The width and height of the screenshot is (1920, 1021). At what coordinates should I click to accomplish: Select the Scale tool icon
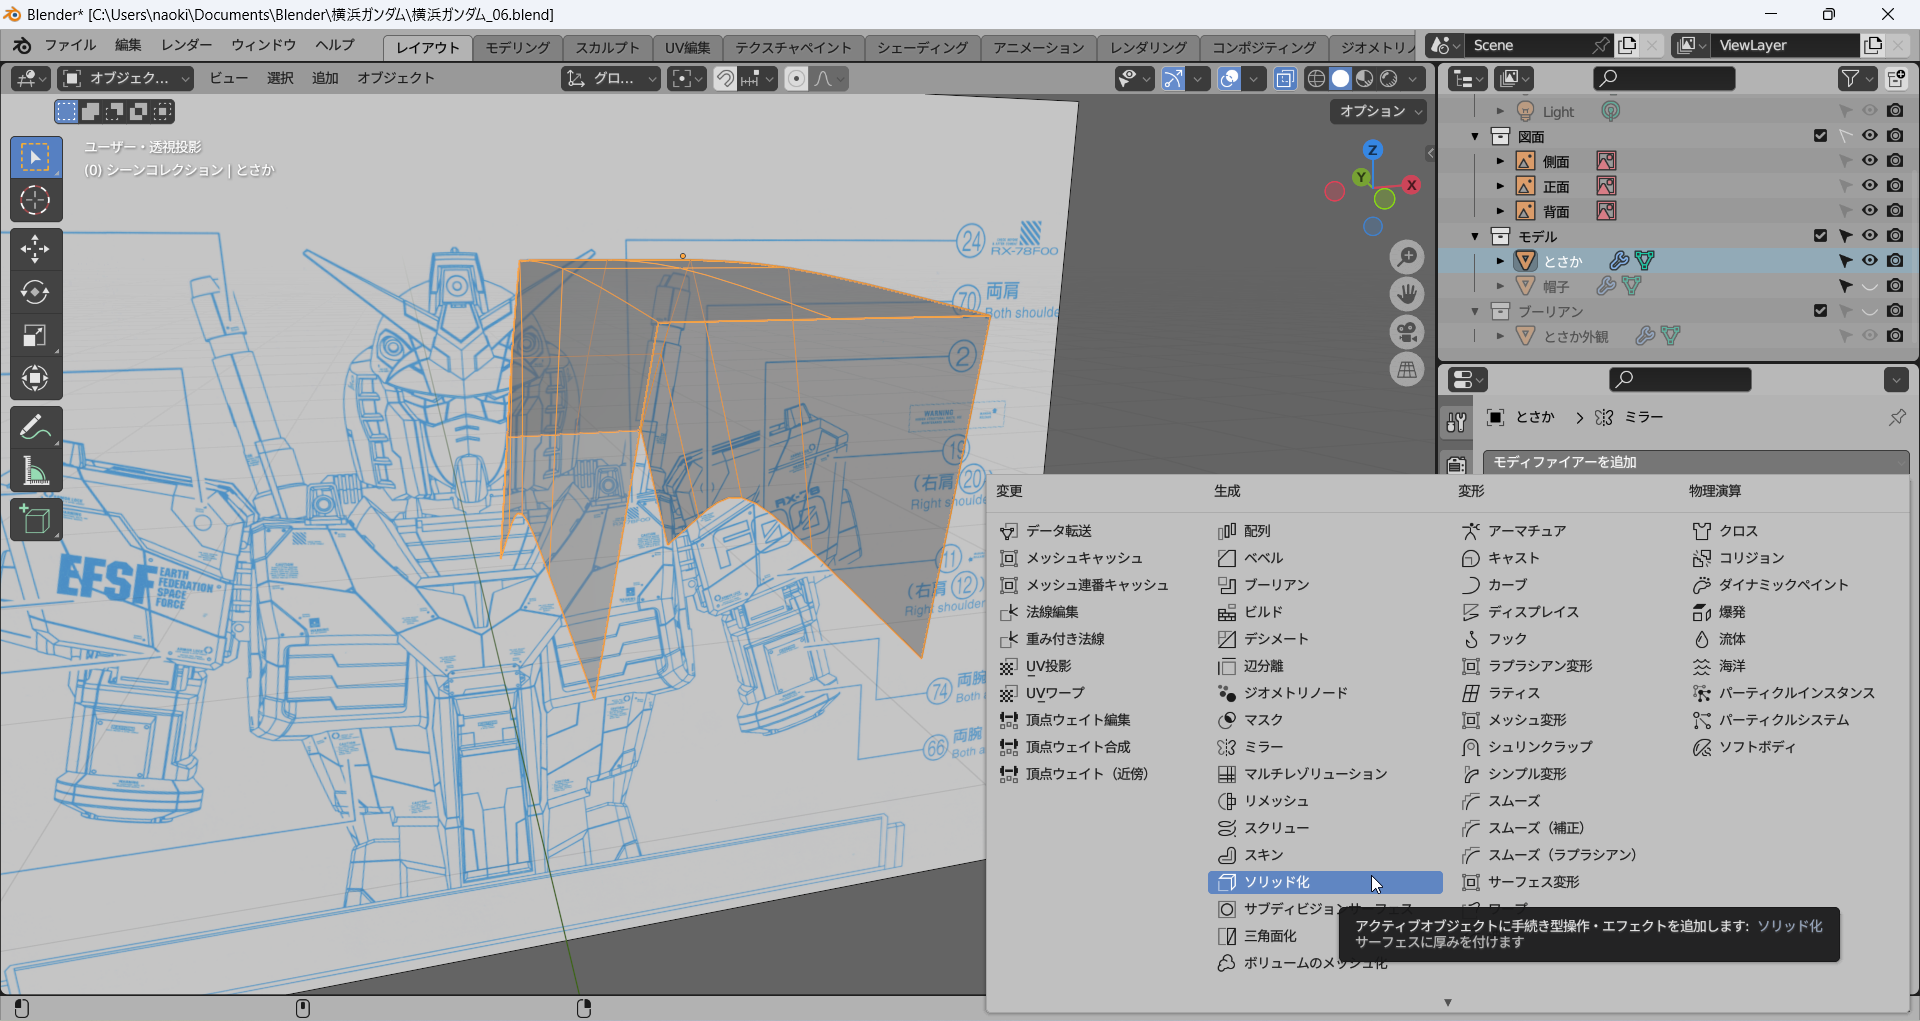35,335
